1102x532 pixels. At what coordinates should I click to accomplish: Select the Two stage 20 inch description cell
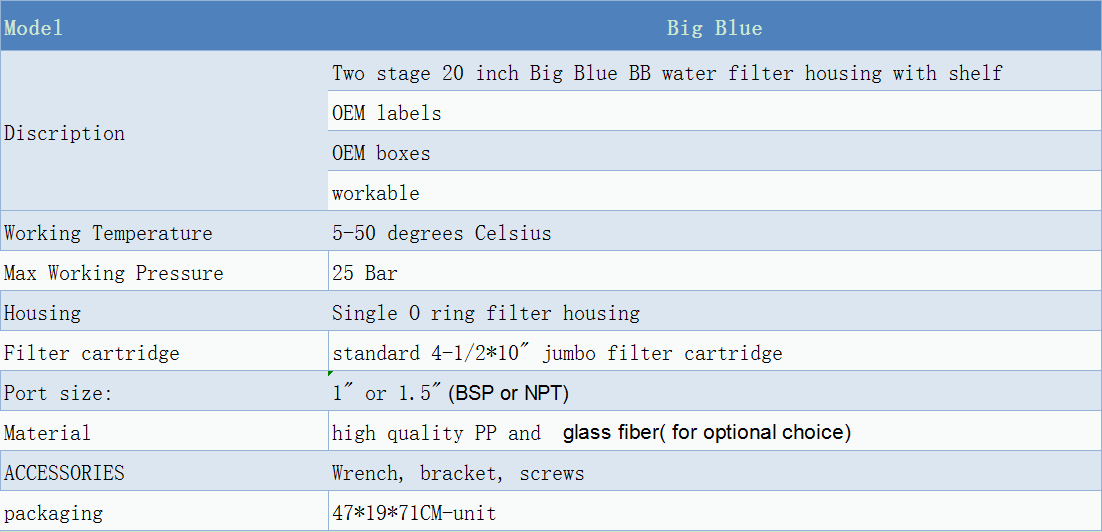click(715, 71)
